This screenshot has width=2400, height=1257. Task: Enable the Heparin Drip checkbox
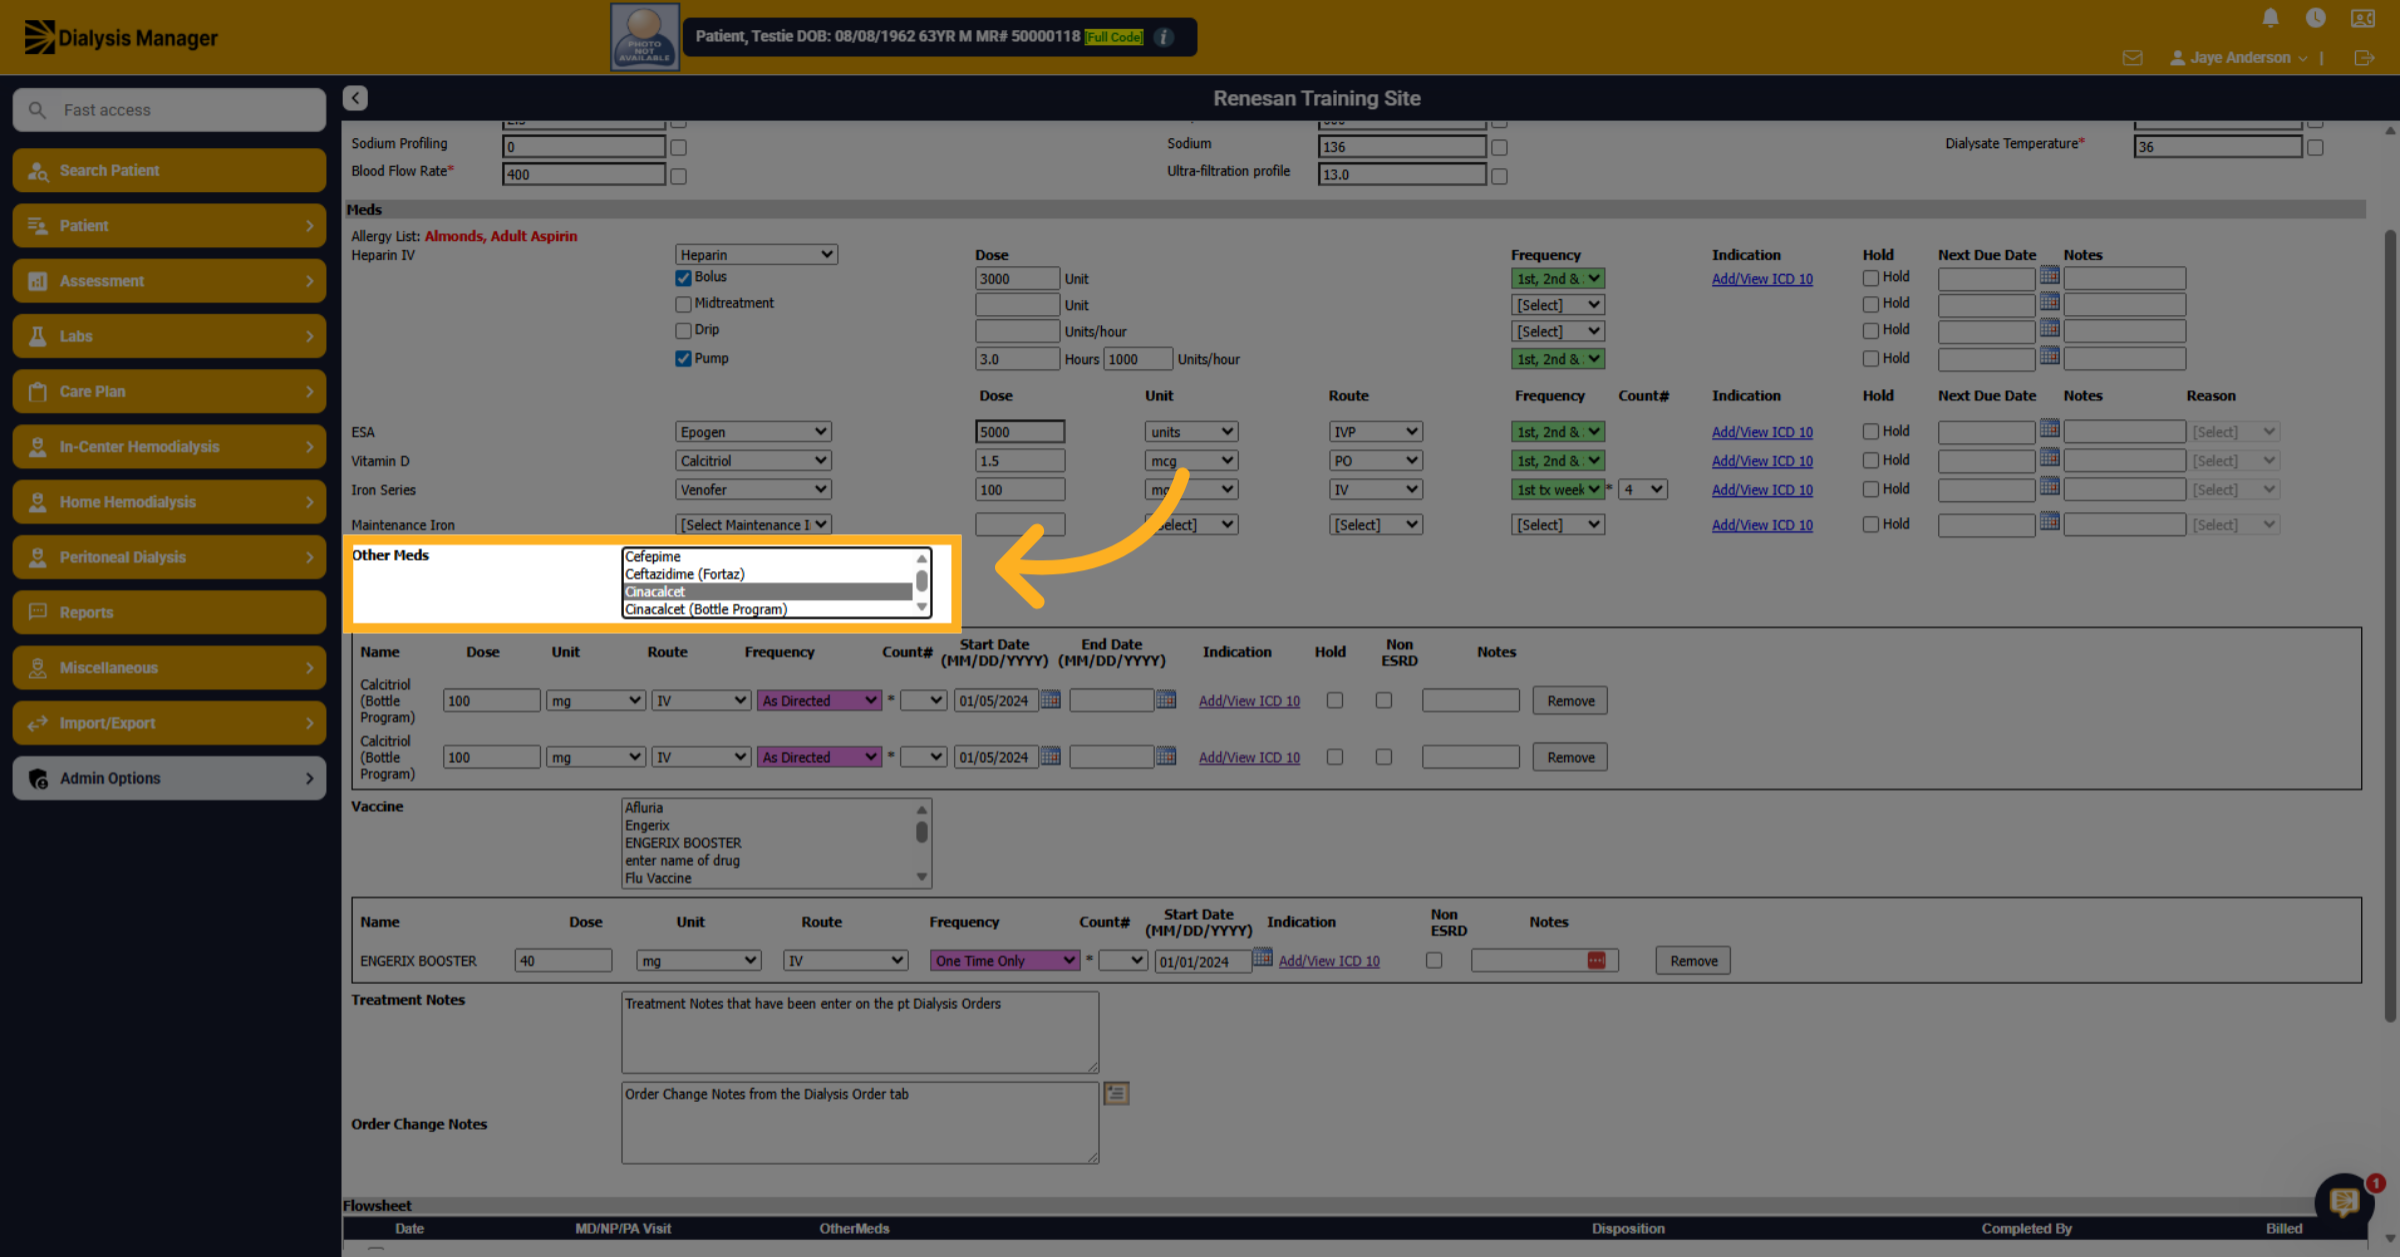pos(683,331)
